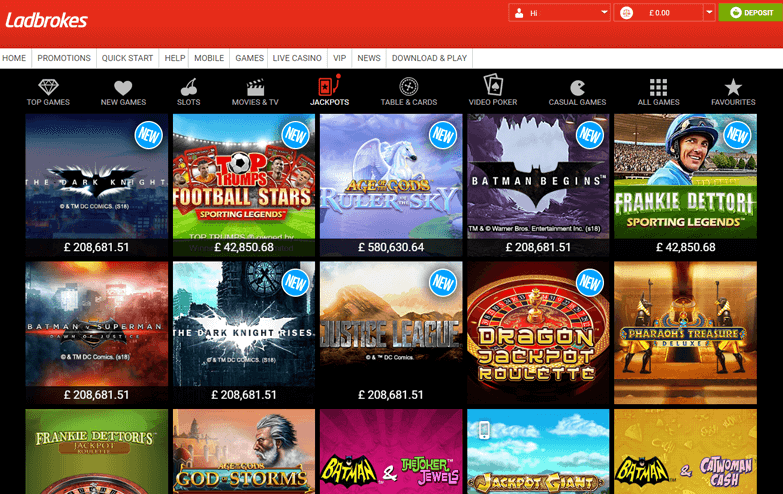Open Favourites star icon
This screenshot has width=783, height=494.
tap(733, 87)
